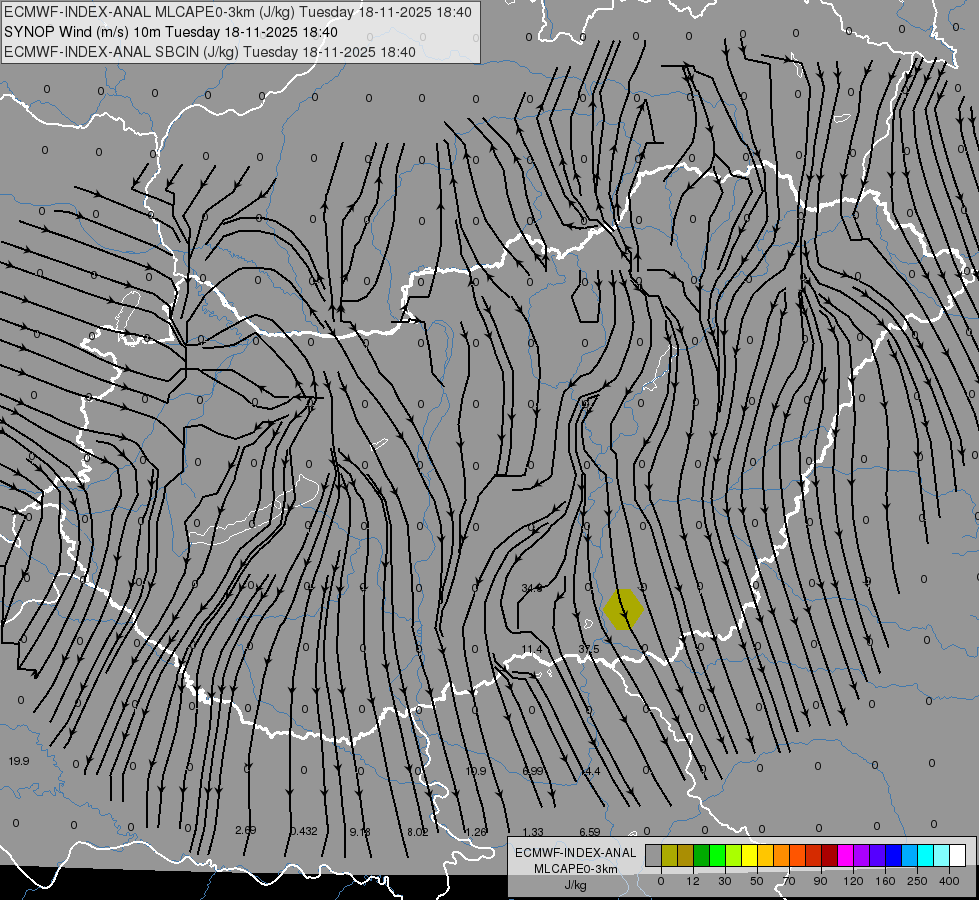Click the SBCIN title line at top
This screenshot has width=979, height=900.
[210, 51]
